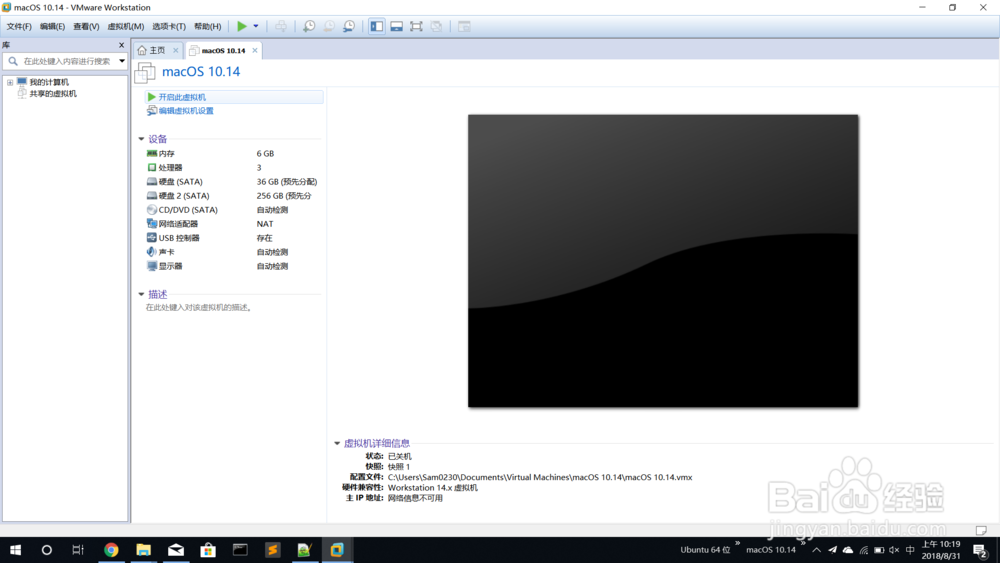Collapse the 设备 section
The width and height of the screenshot is (1000, 563).
(142, 139)
